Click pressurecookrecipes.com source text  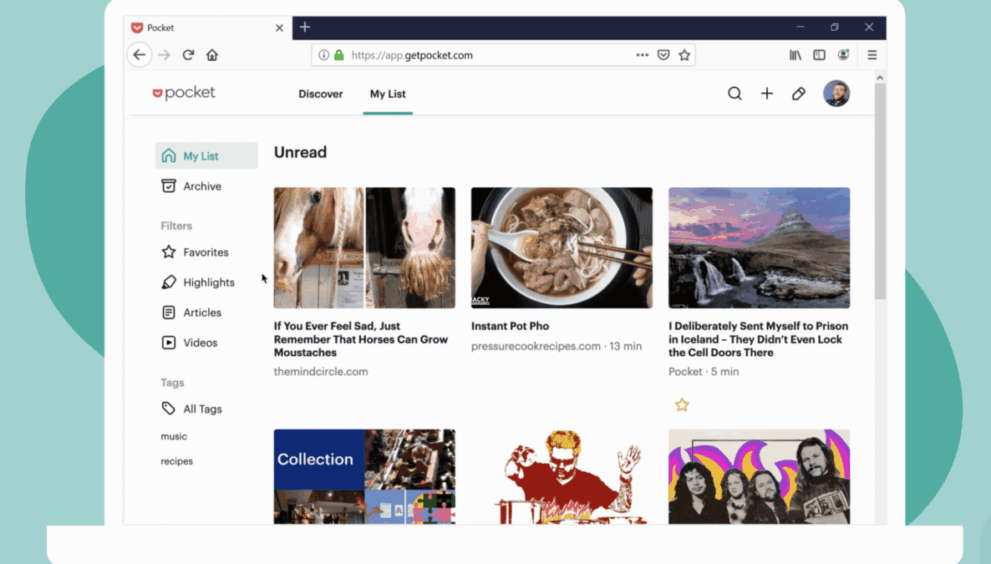pyautogui.click(x=536, y=346)
